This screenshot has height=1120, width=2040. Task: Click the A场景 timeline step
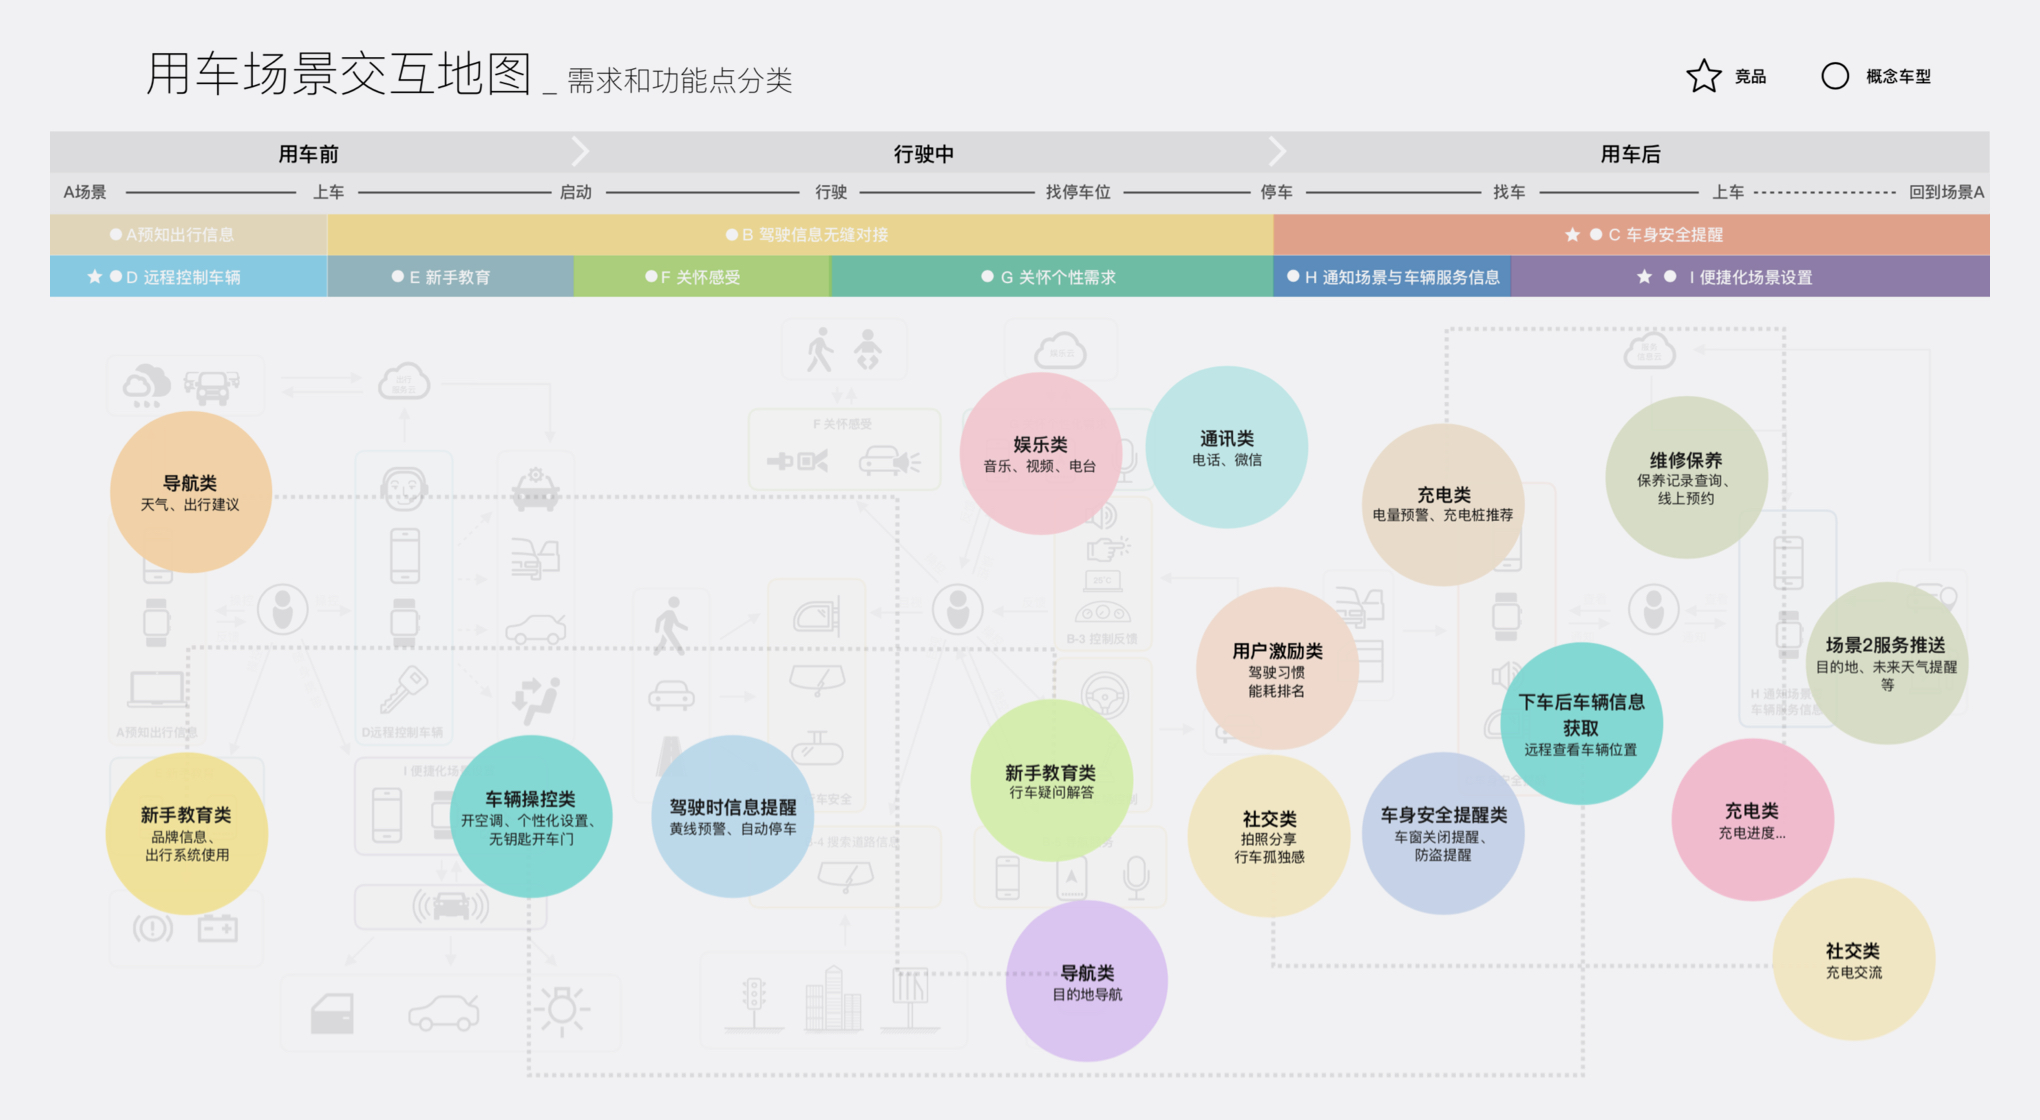click(x=85, y=192)
